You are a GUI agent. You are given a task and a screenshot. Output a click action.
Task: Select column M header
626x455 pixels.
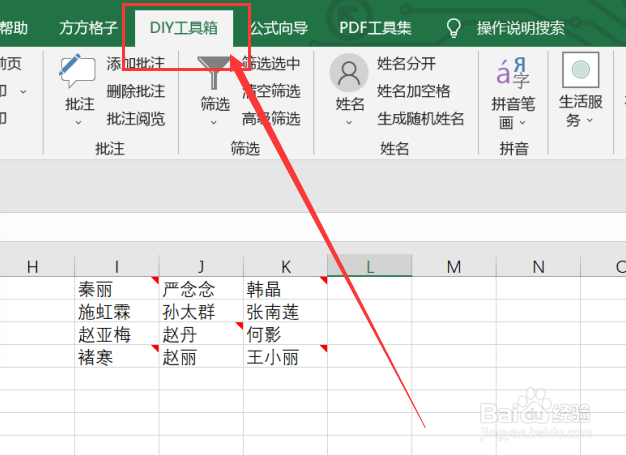454,267
